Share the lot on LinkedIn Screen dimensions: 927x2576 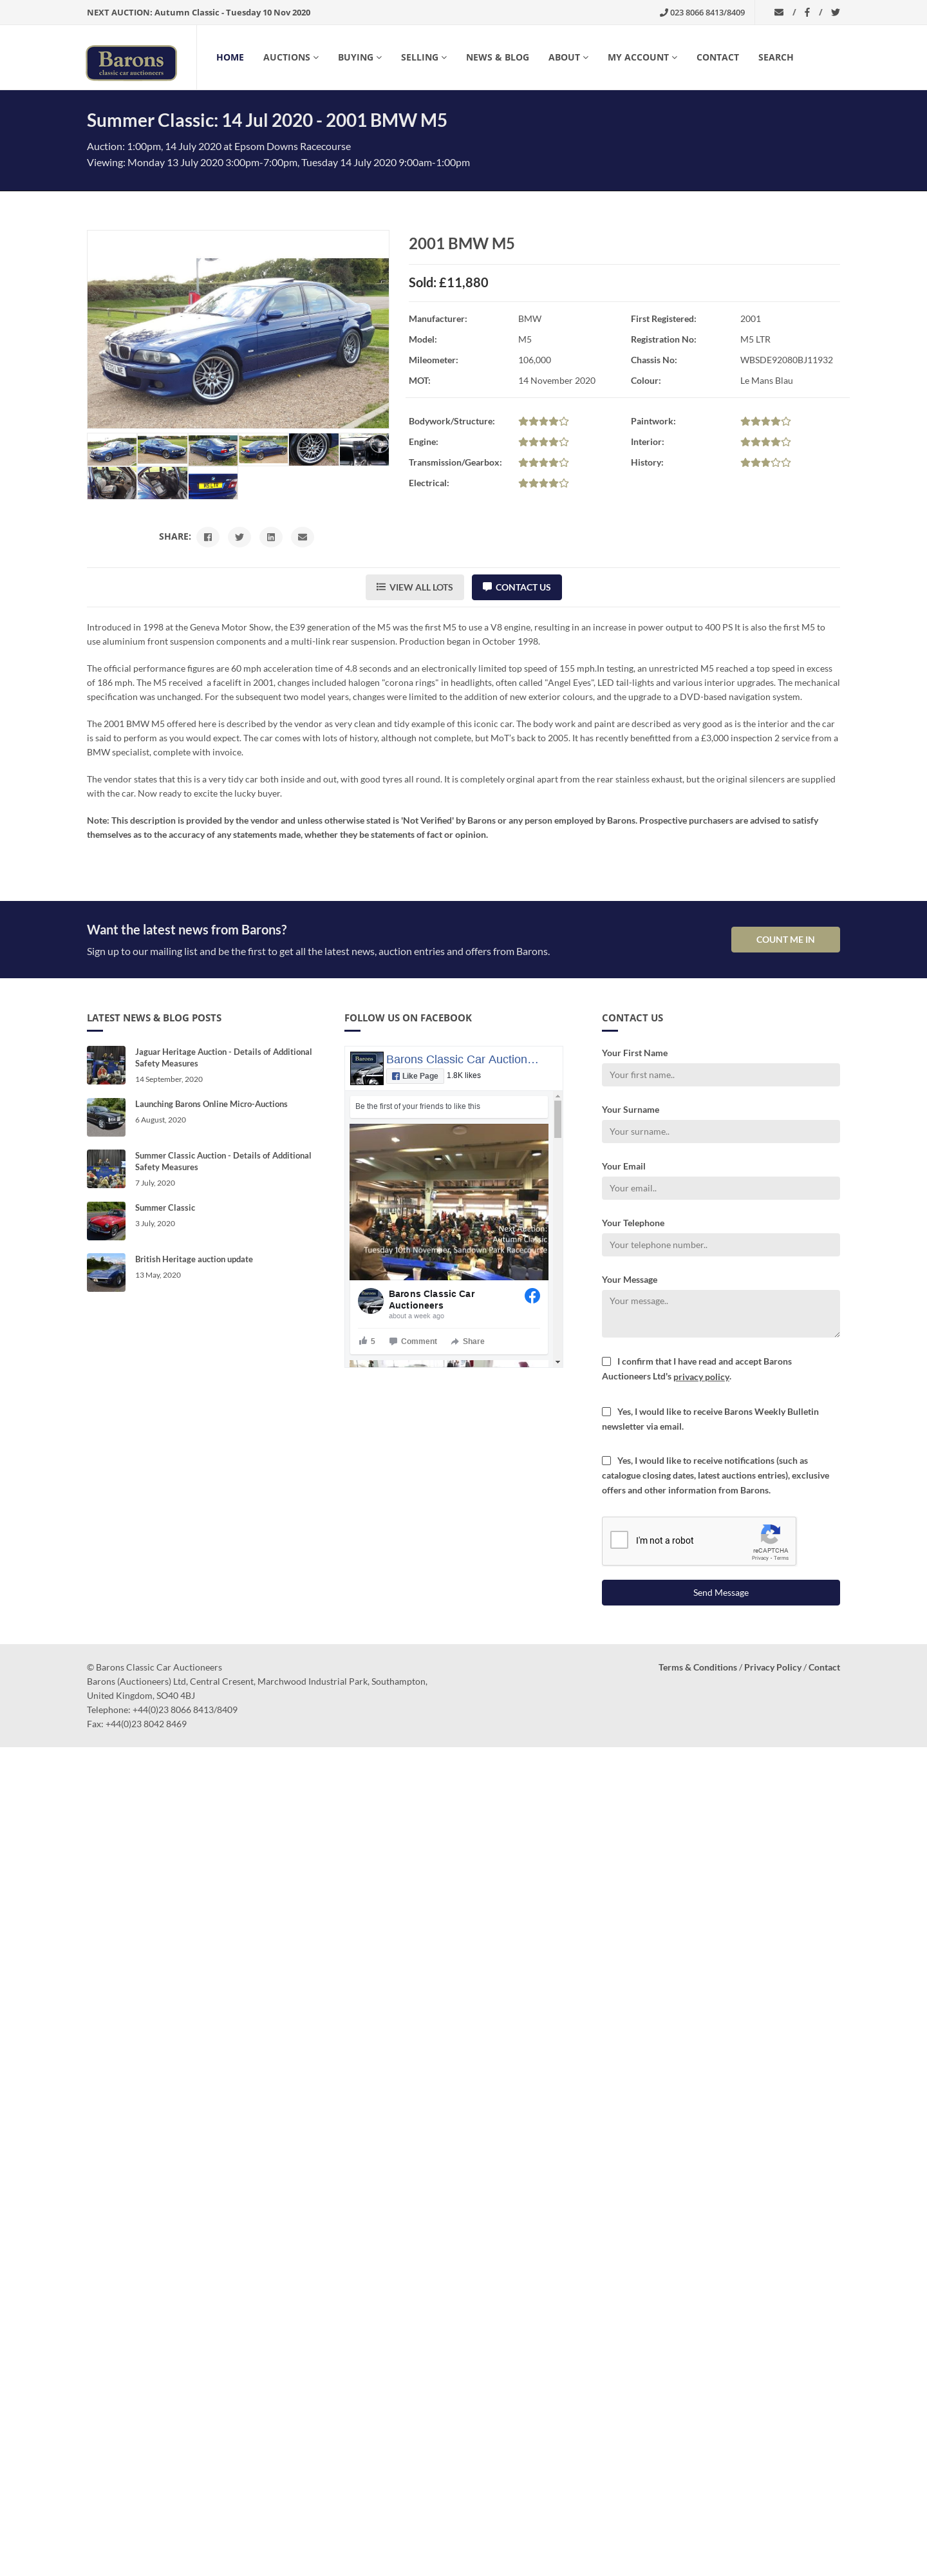click(271, 537)
